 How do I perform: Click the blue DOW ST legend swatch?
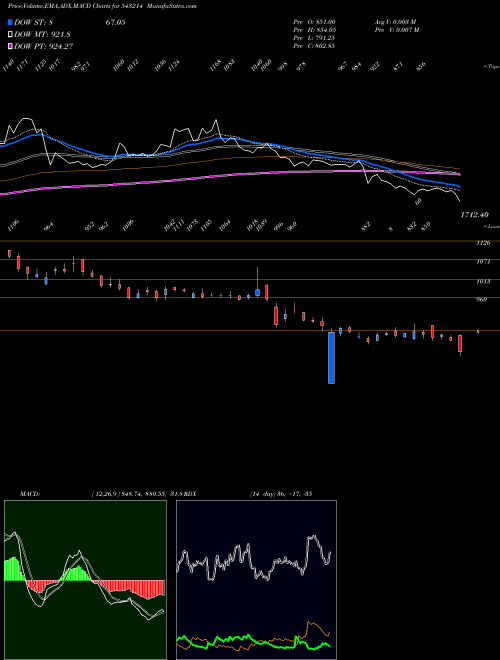coord(10,23)
